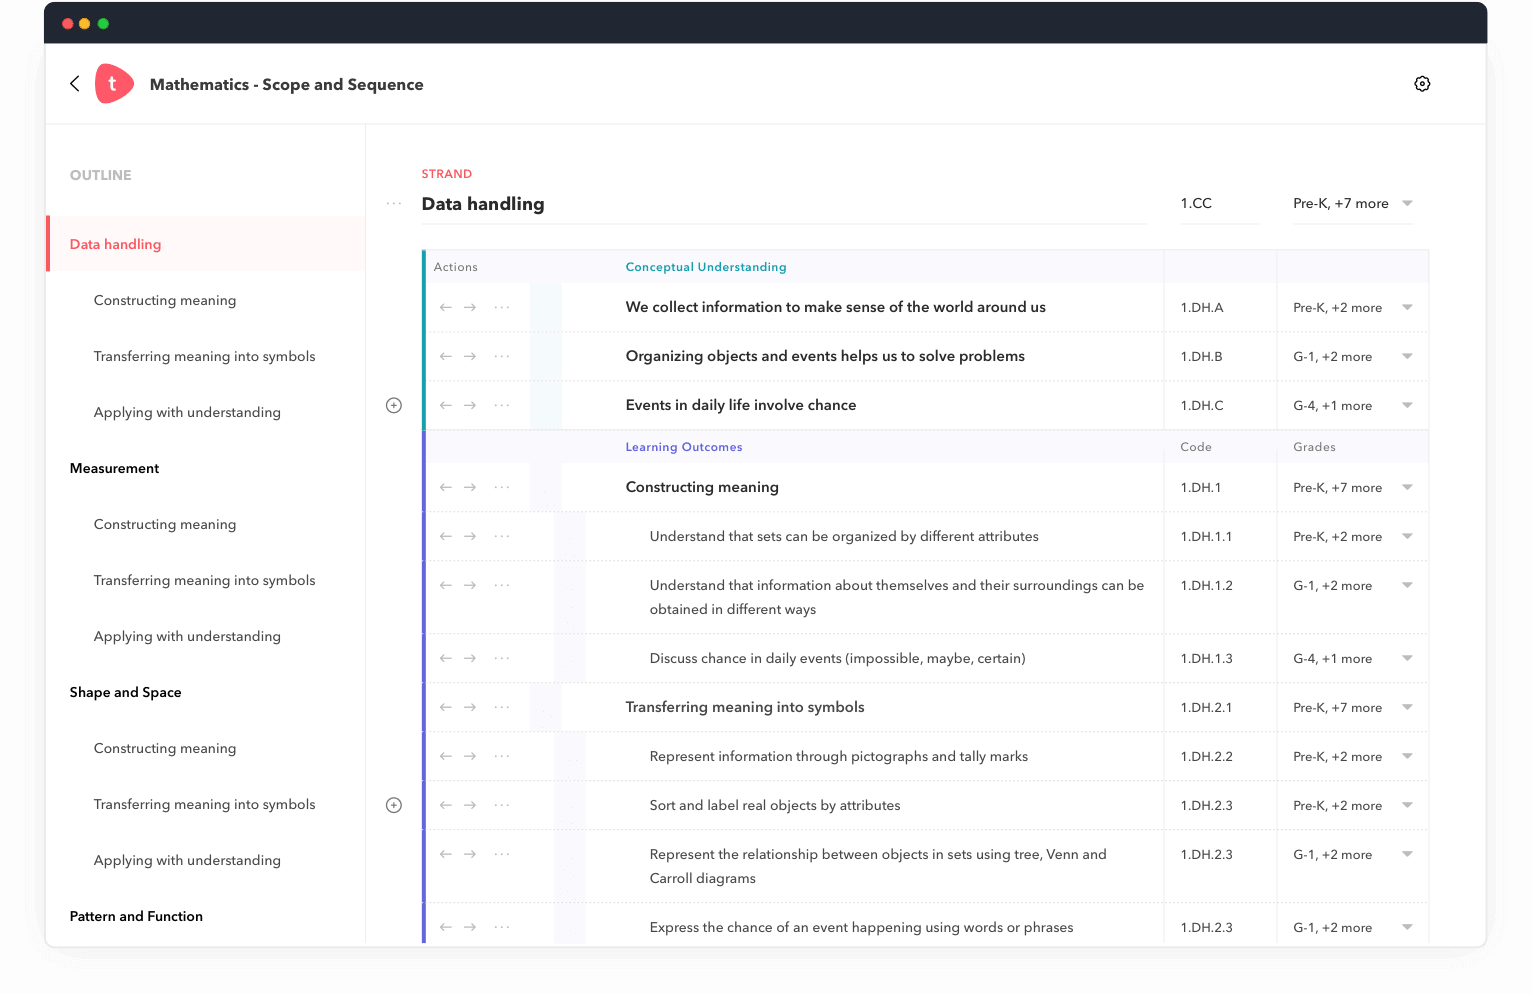Click the red Toddle logo icon
Image resolution: width=1532 pixels, height=994 pixels.
[x=113, y=84]
